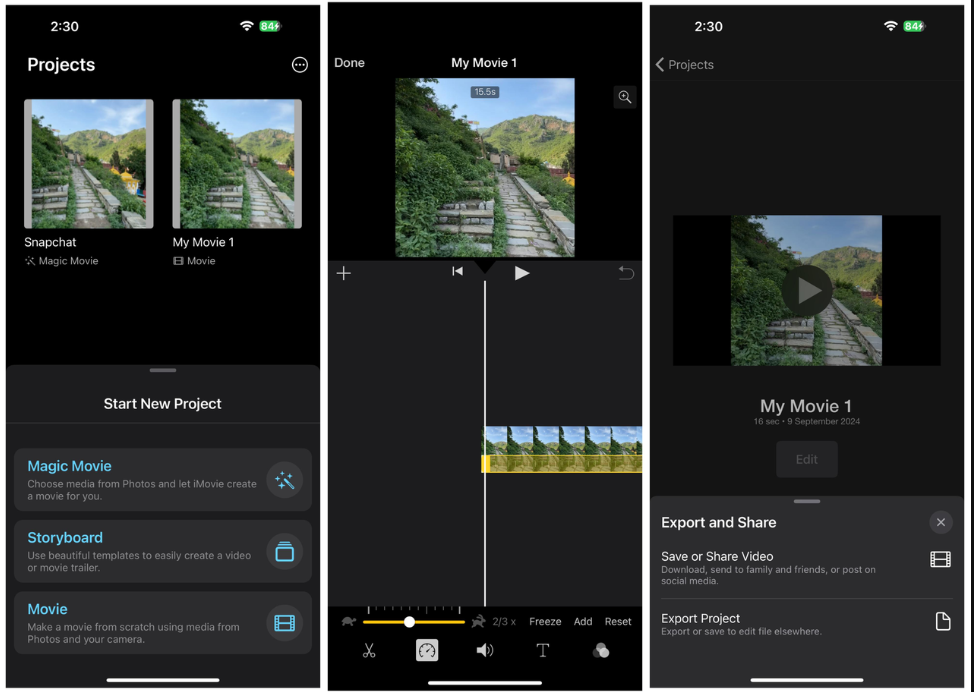Select the video clip in timeline

[562, 449]
